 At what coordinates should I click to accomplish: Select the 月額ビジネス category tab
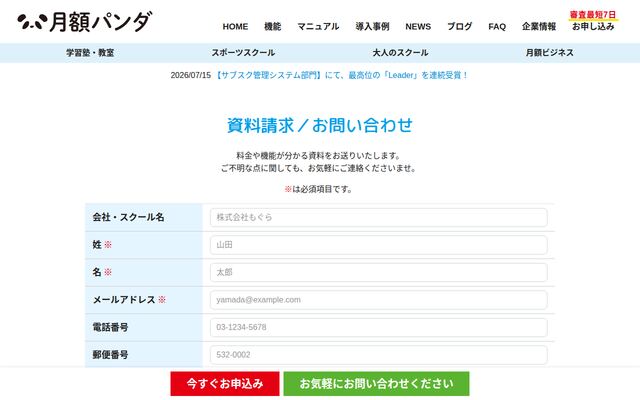549,53
